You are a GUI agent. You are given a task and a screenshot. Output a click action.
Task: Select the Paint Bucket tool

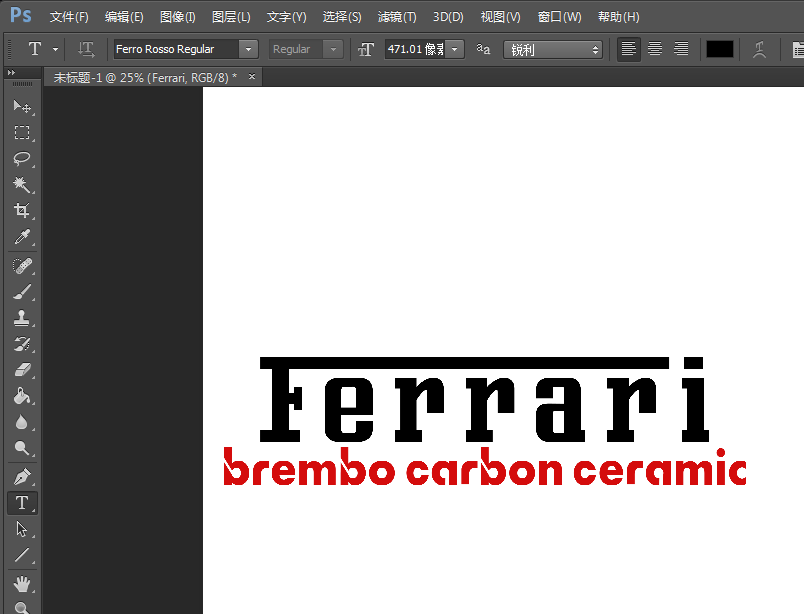click(x=22, y=396)
